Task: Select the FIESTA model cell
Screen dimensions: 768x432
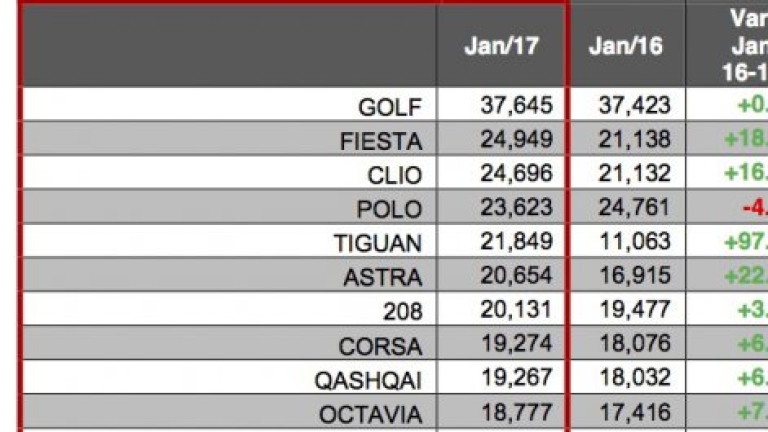Action: (x=381, y=140)
